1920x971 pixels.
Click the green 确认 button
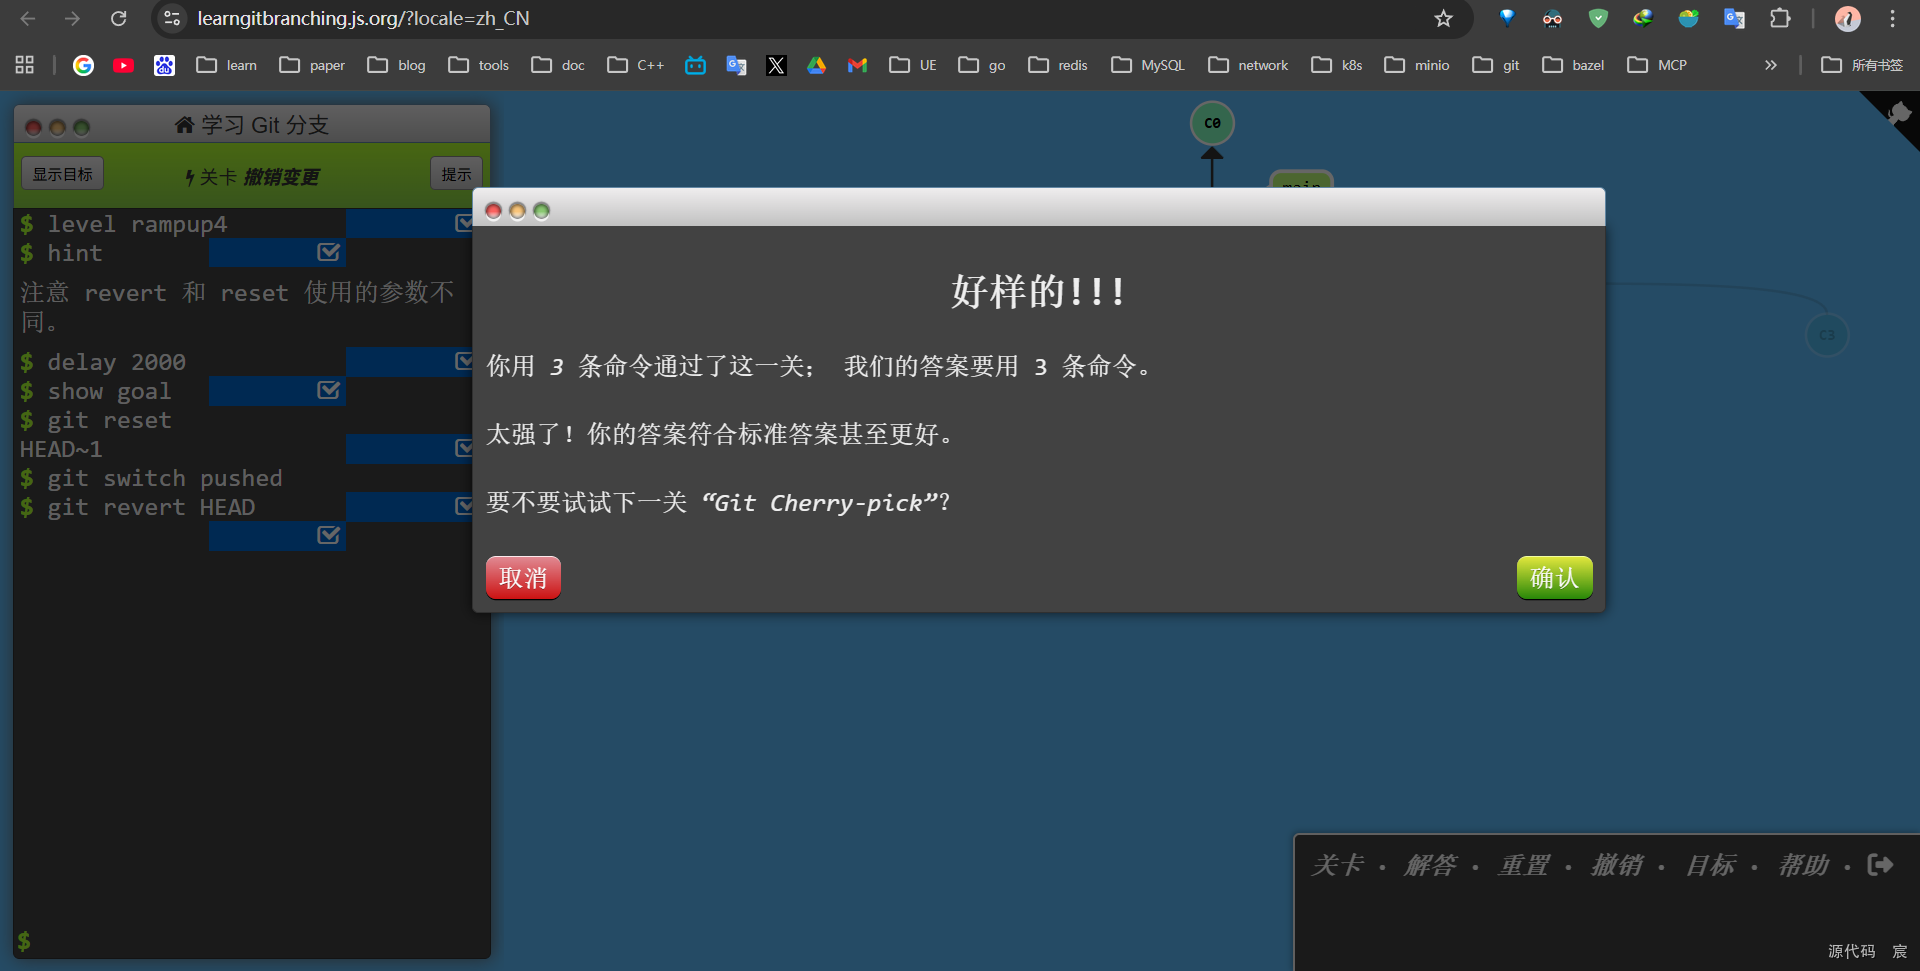1554,578
